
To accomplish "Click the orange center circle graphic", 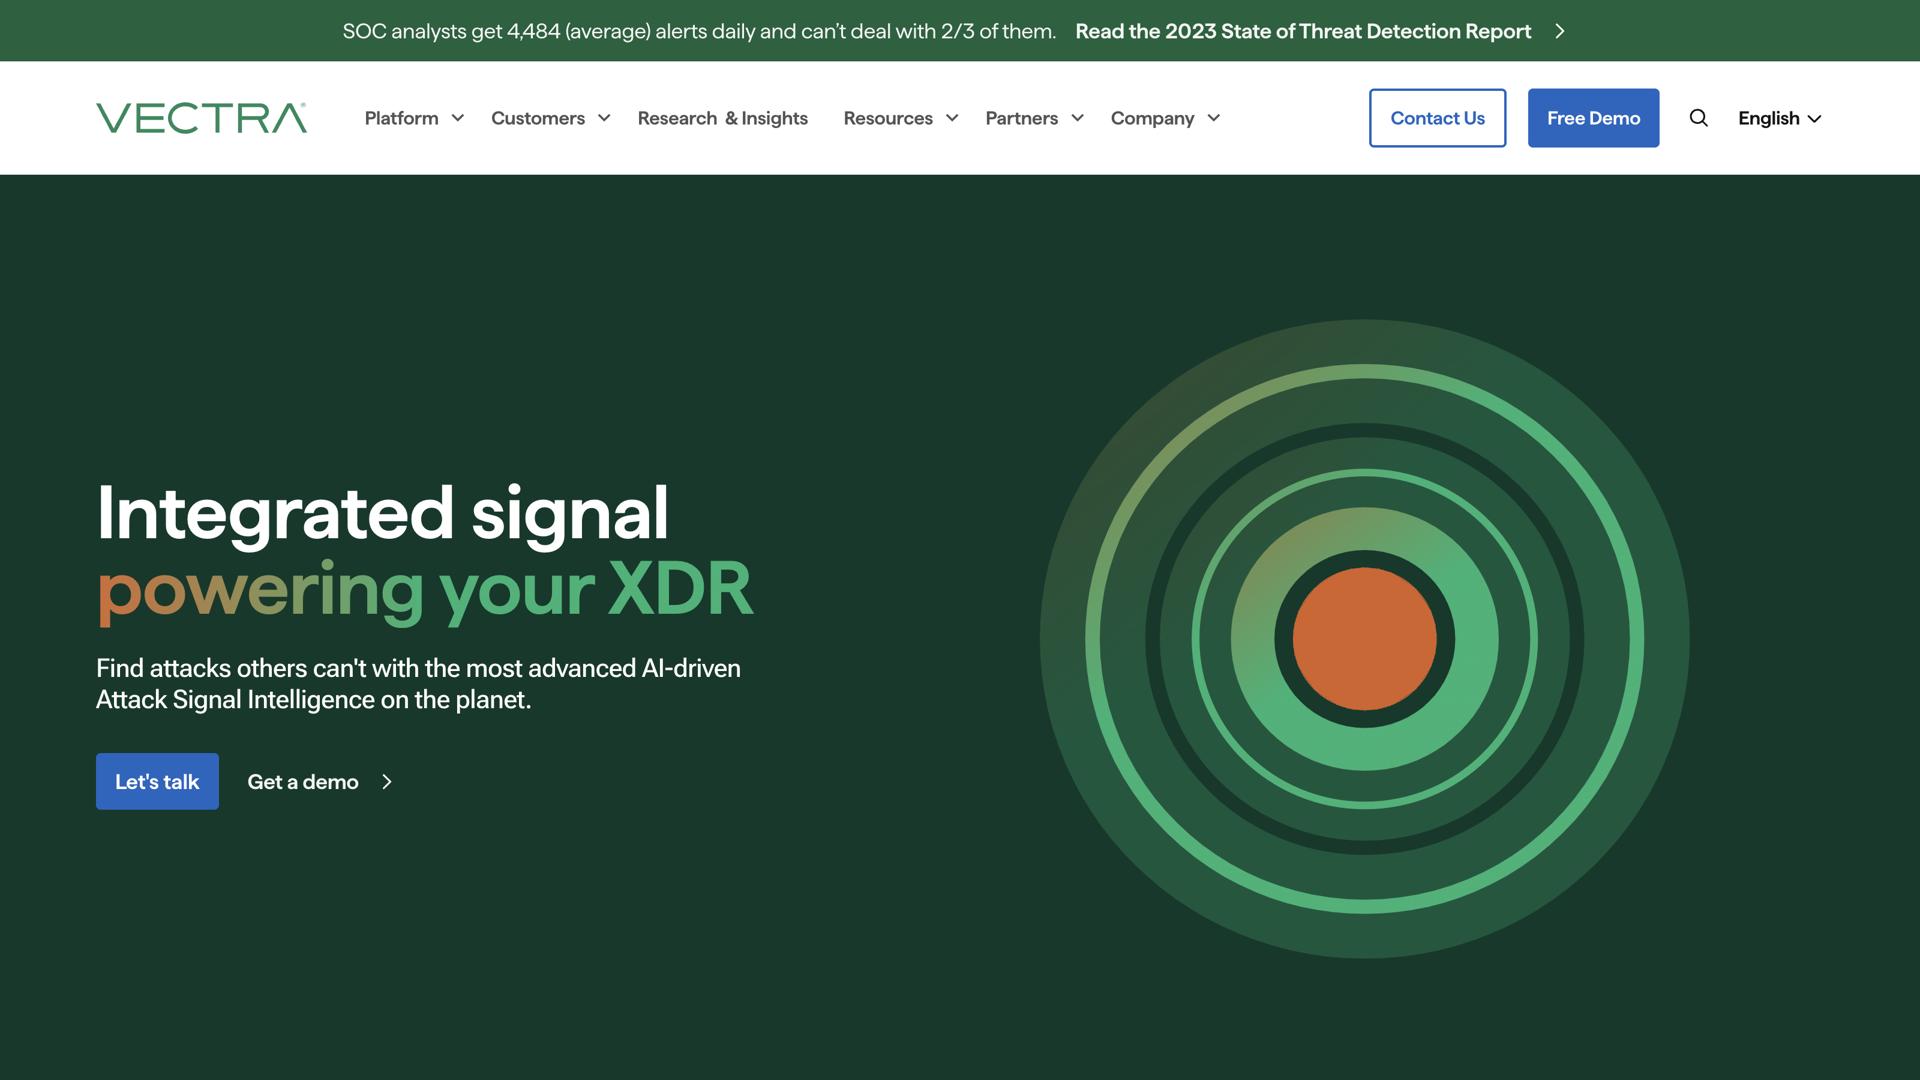I will [x=1364, y=639].
